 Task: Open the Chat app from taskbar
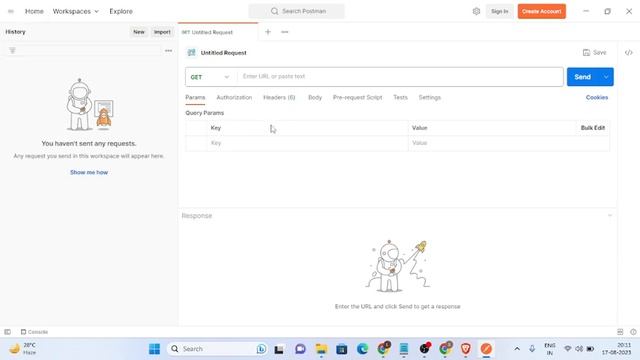coord(300,349)
